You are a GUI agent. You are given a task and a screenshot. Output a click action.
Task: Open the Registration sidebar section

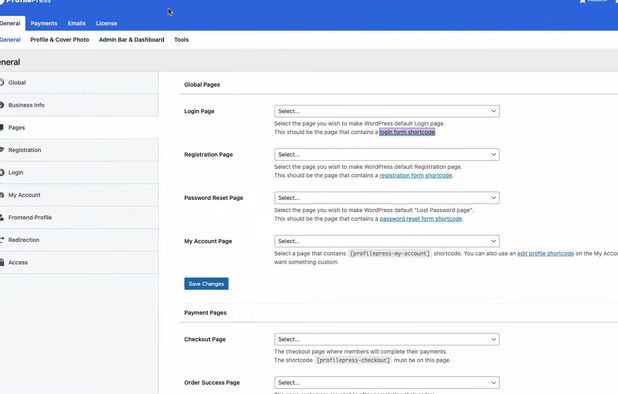[x=79, y=150]
